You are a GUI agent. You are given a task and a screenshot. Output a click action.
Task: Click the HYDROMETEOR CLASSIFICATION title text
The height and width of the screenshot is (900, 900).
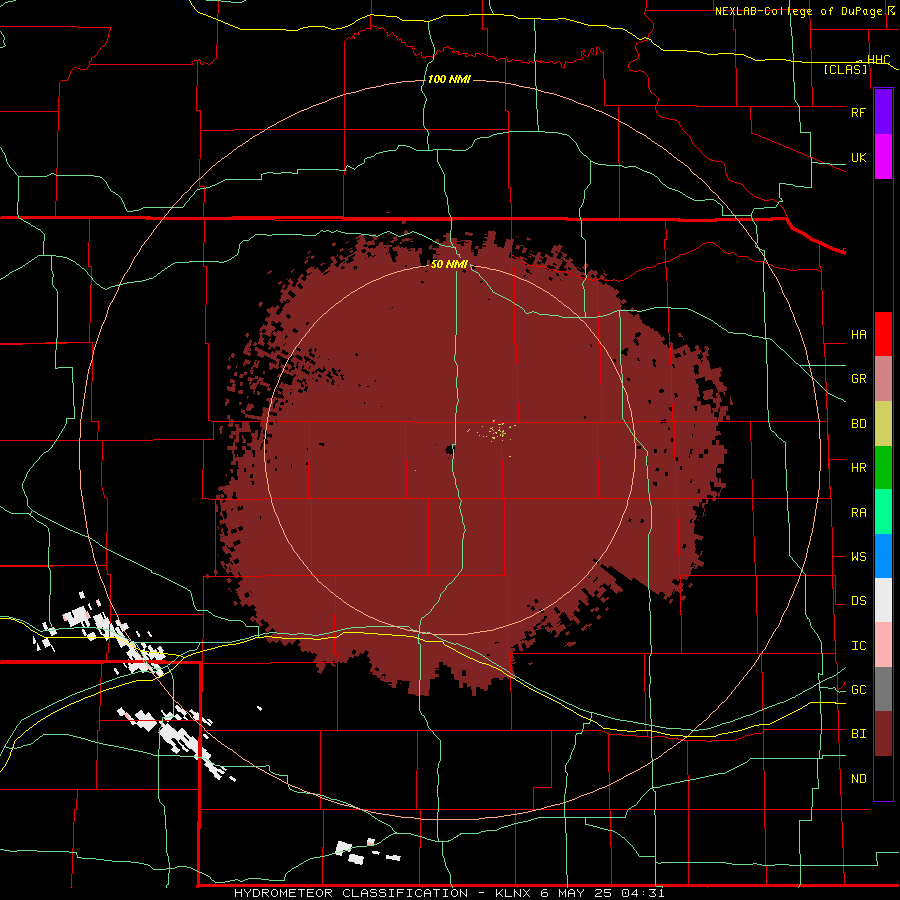click(x=351, y=893)
